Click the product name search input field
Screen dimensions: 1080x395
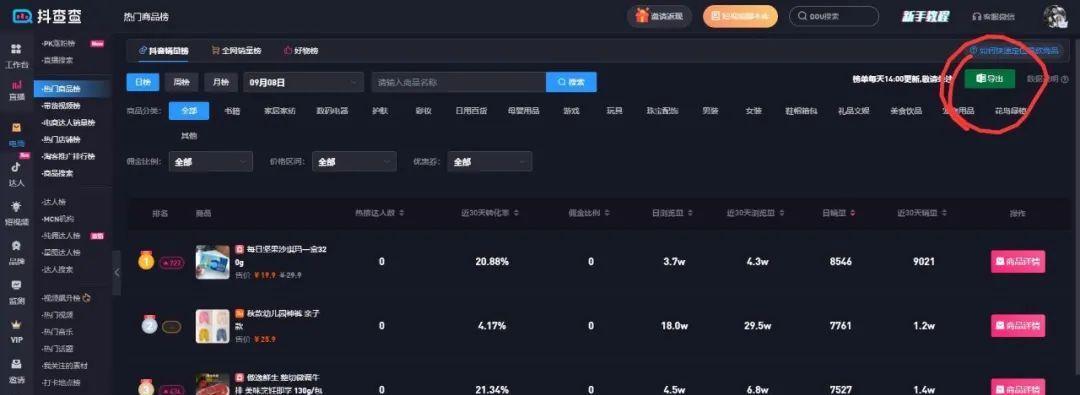coord(459,82)
